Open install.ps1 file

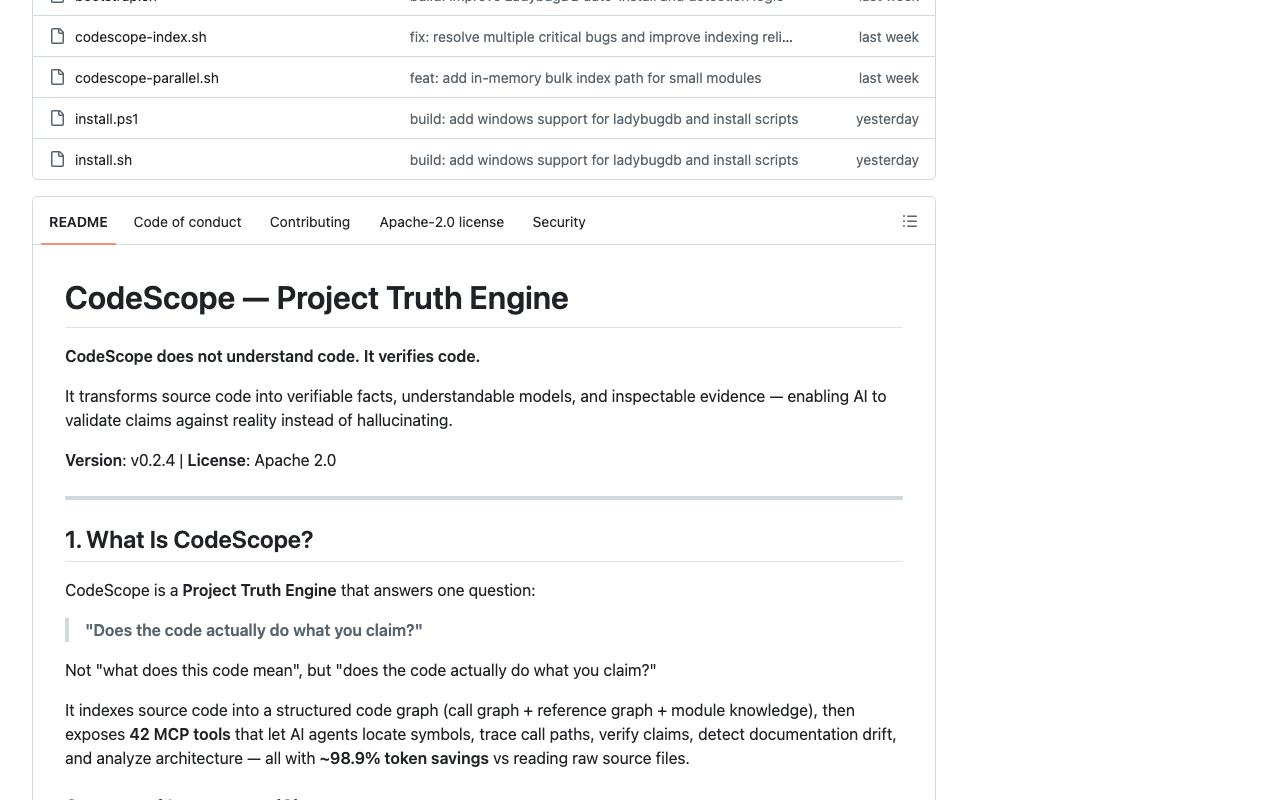click(107, 119)
